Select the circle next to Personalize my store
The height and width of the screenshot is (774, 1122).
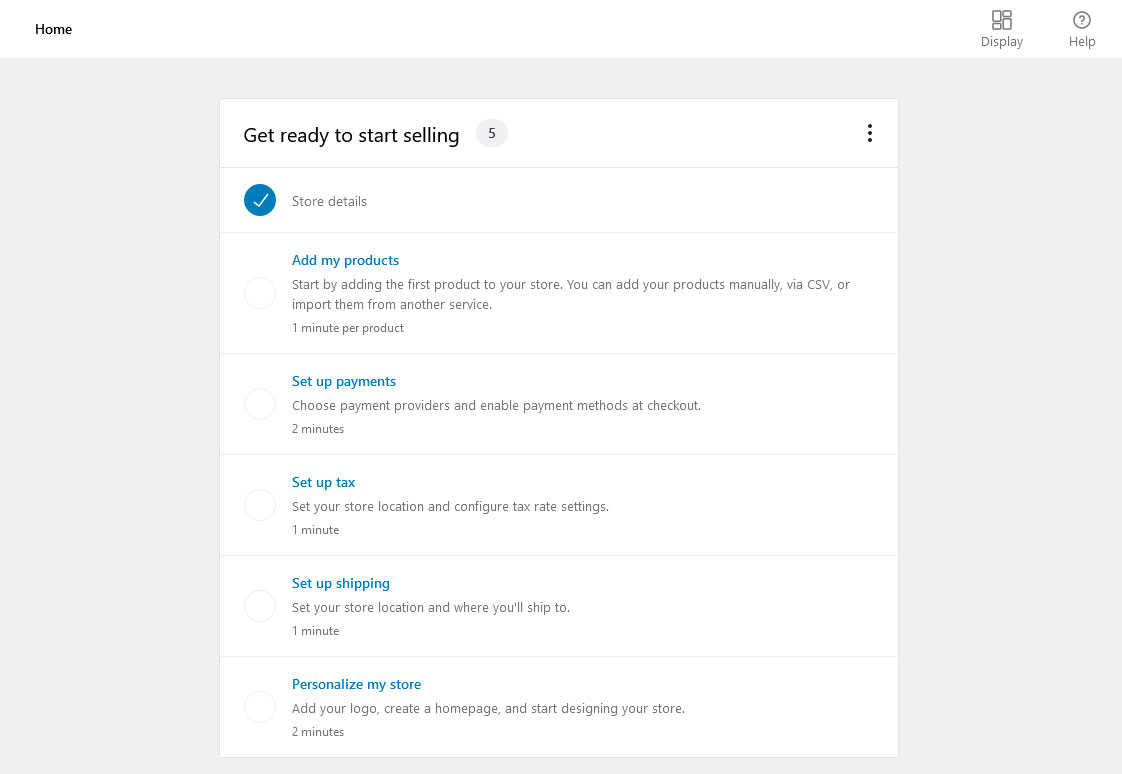[260, 707]
